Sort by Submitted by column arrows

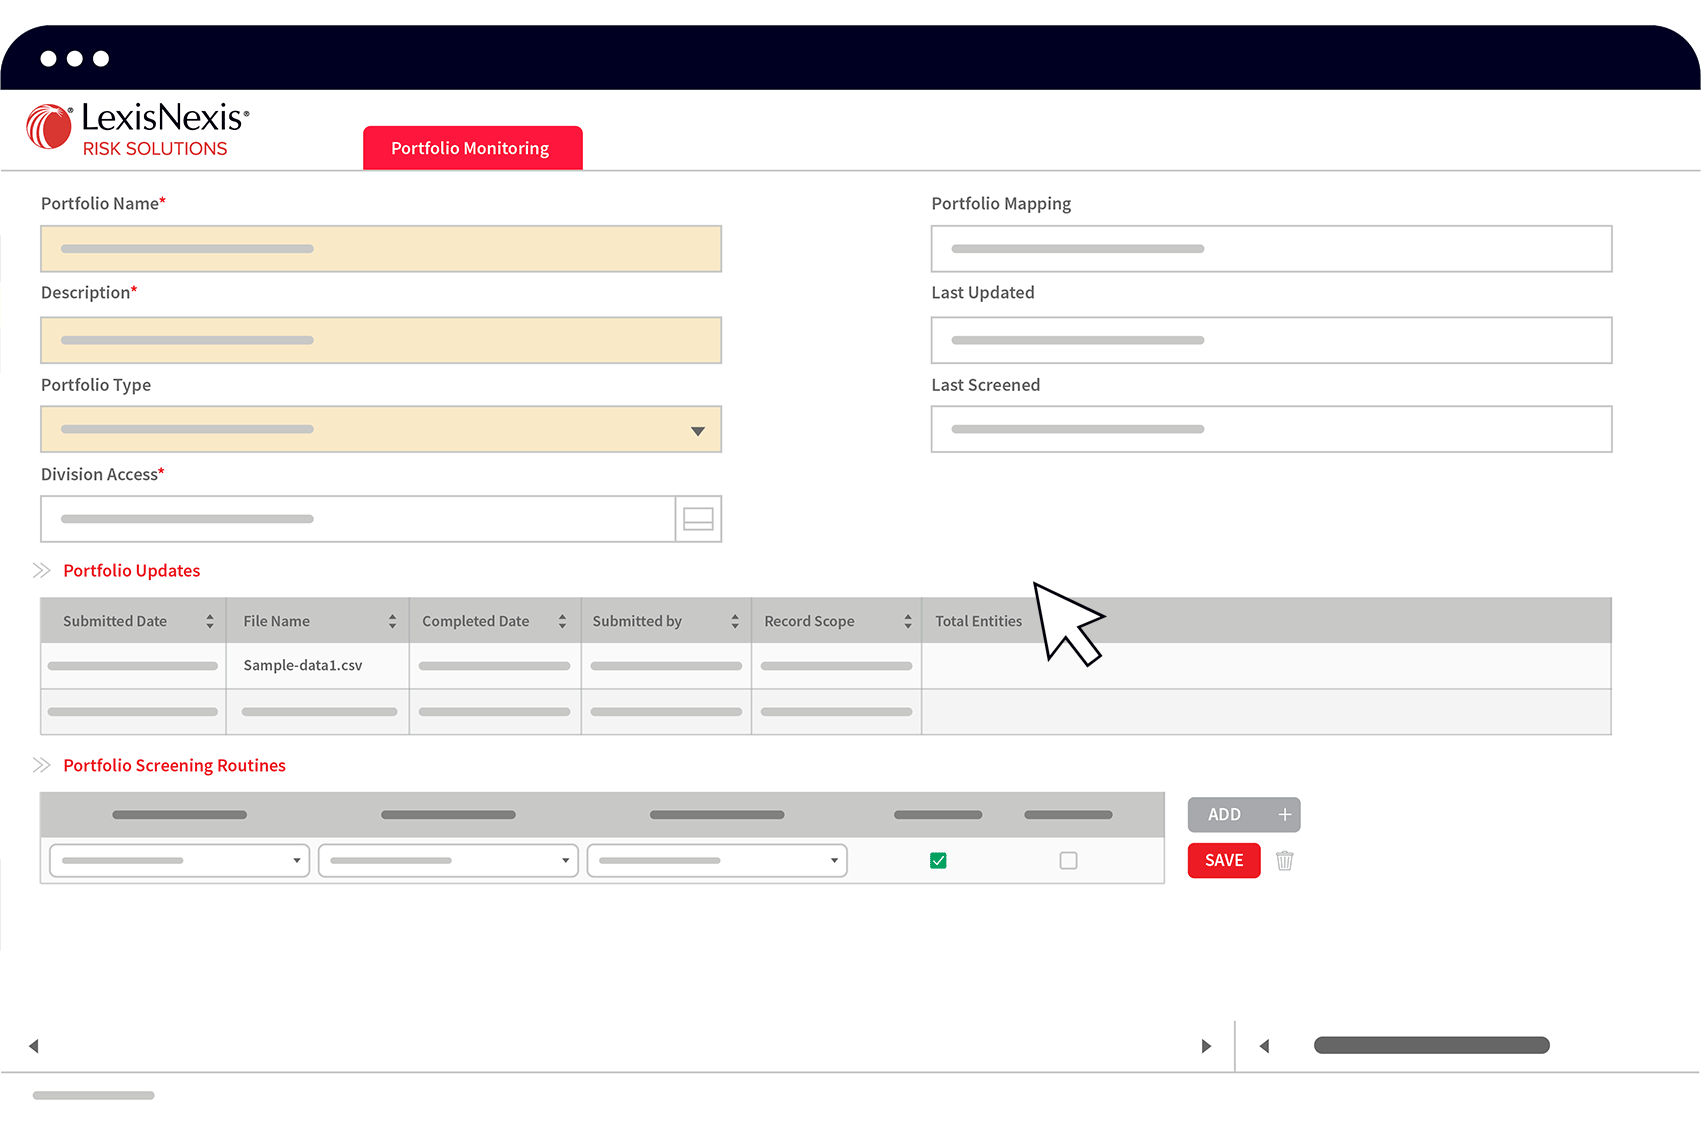tap(735, 622)
